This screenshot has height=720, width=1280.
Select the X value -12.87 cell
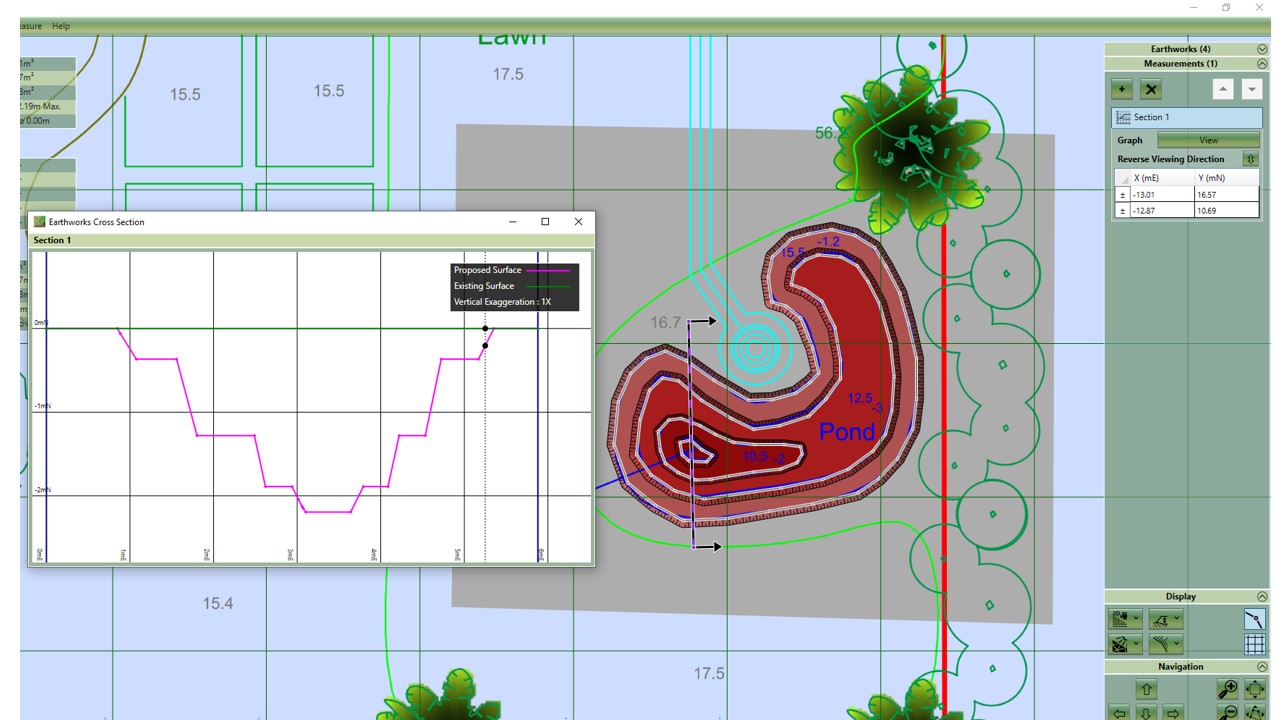[1162, 210]
